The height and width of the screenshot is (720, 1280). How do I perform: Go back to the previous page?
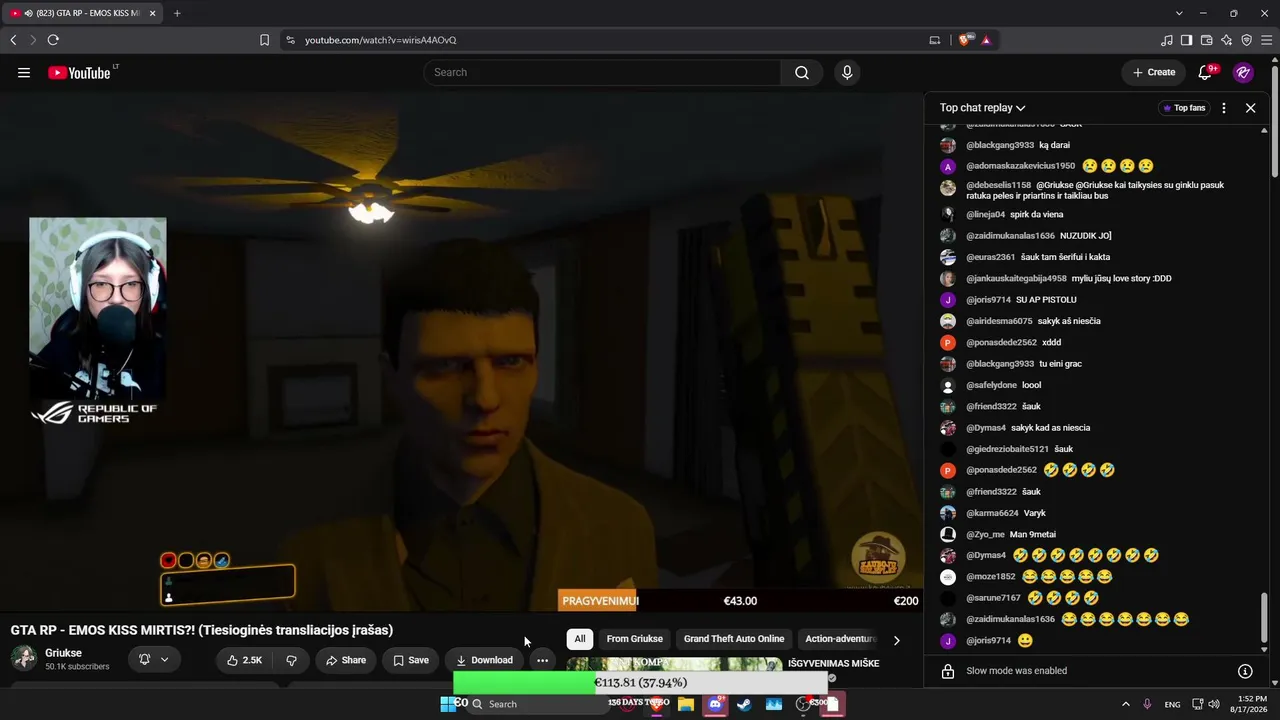pos(13,40)
